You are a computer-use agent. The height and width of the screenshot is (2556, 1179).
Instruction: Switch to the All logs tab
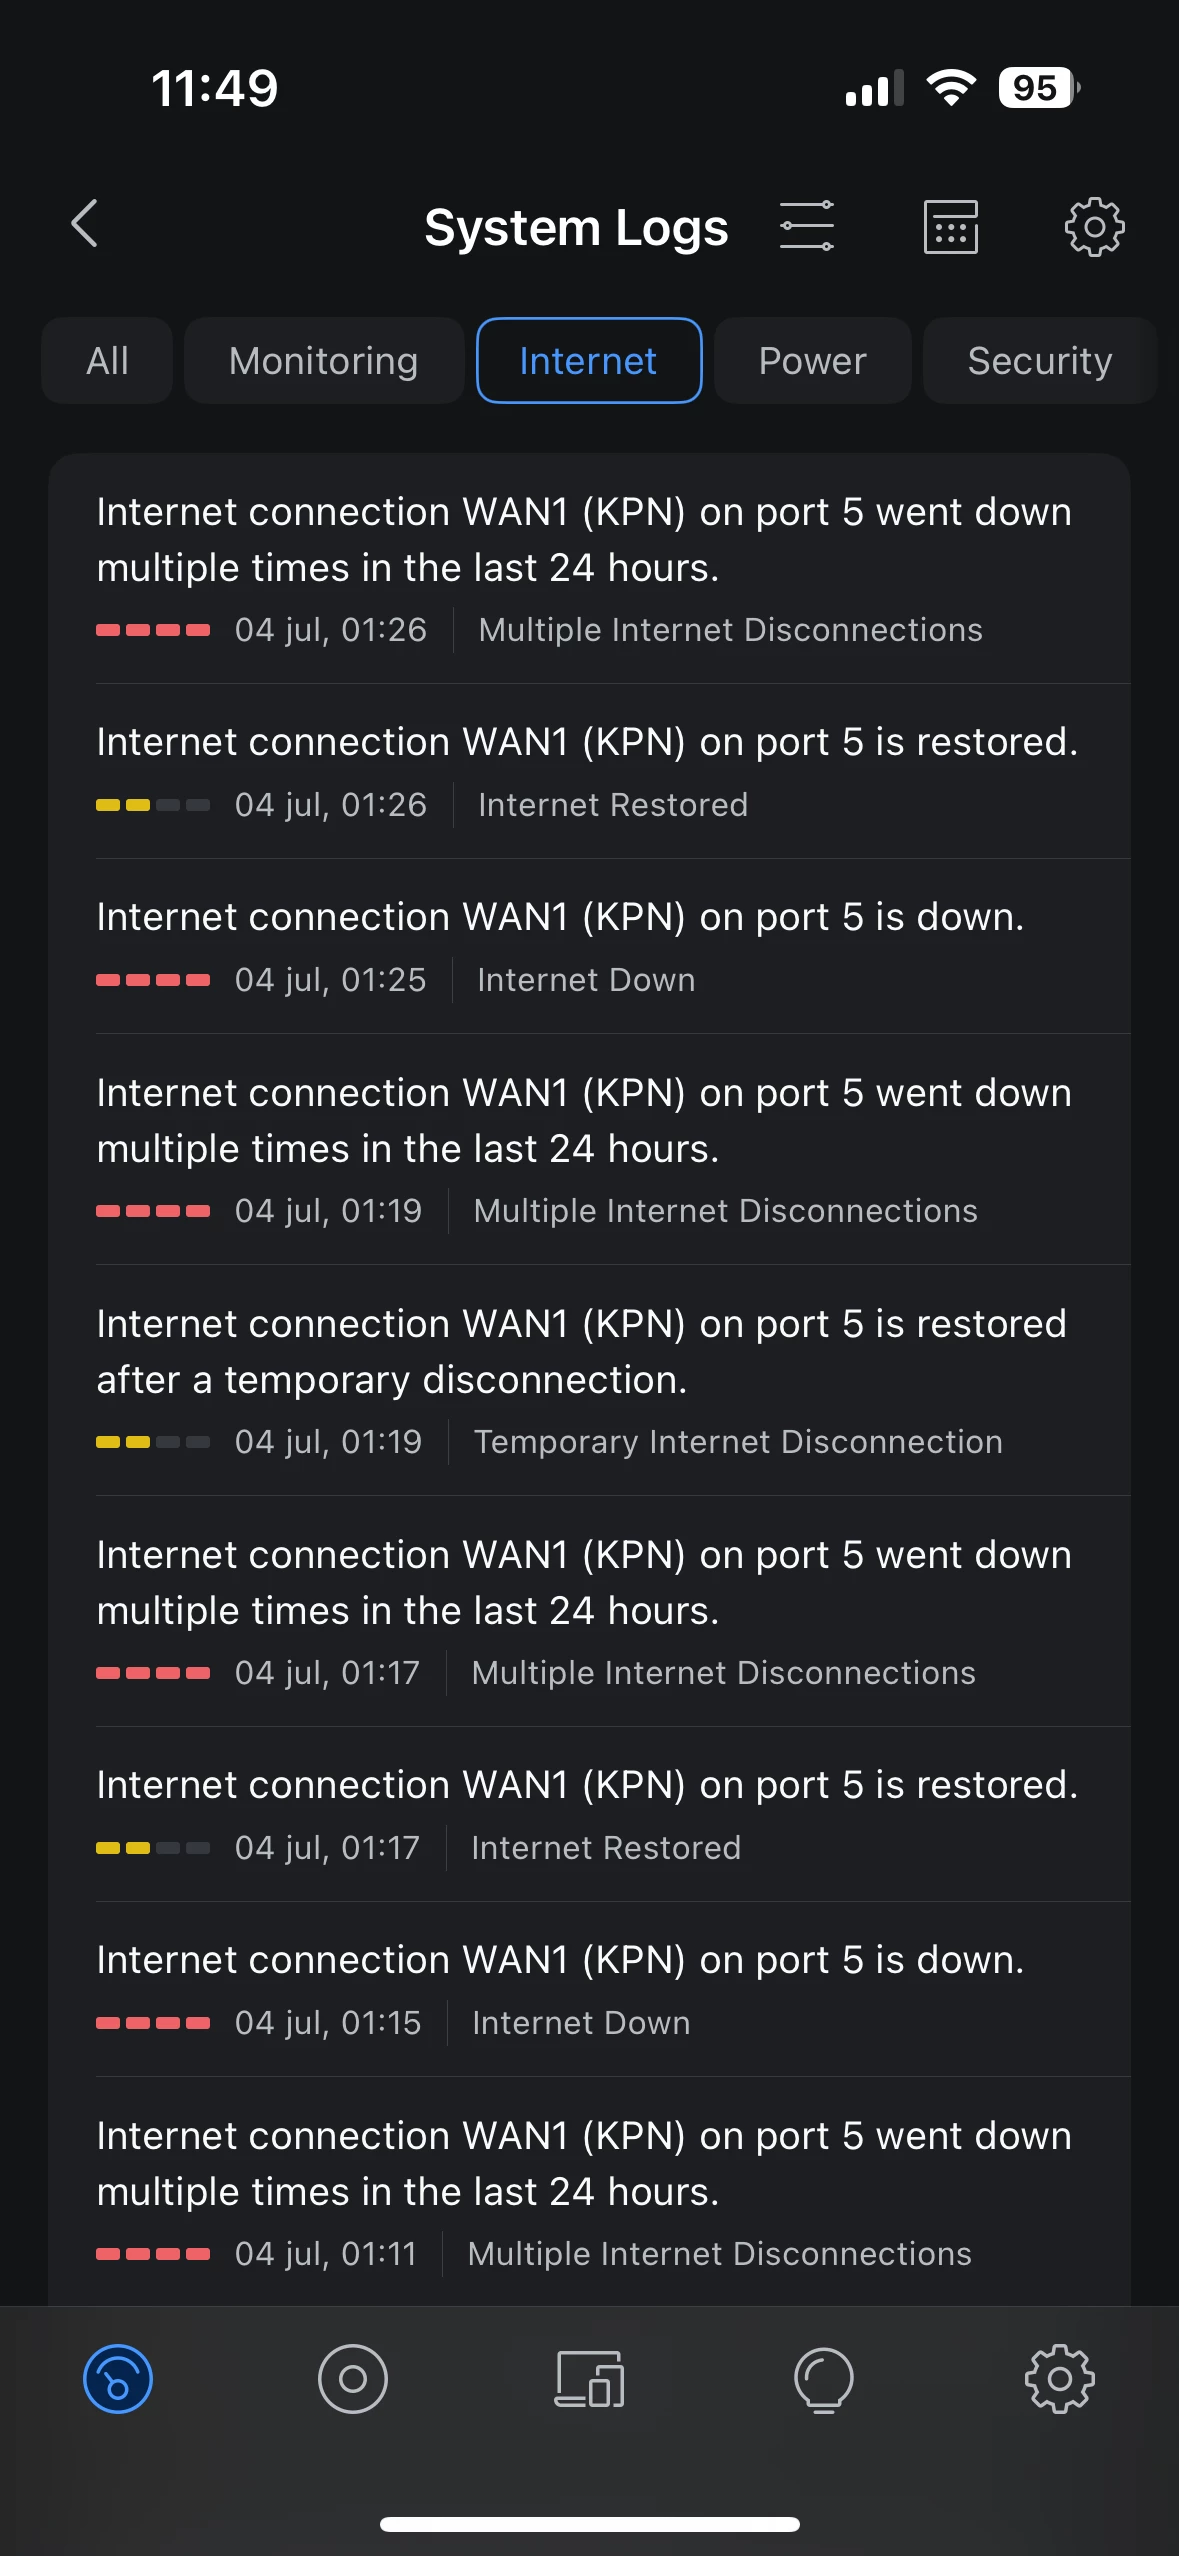[107, 361]
